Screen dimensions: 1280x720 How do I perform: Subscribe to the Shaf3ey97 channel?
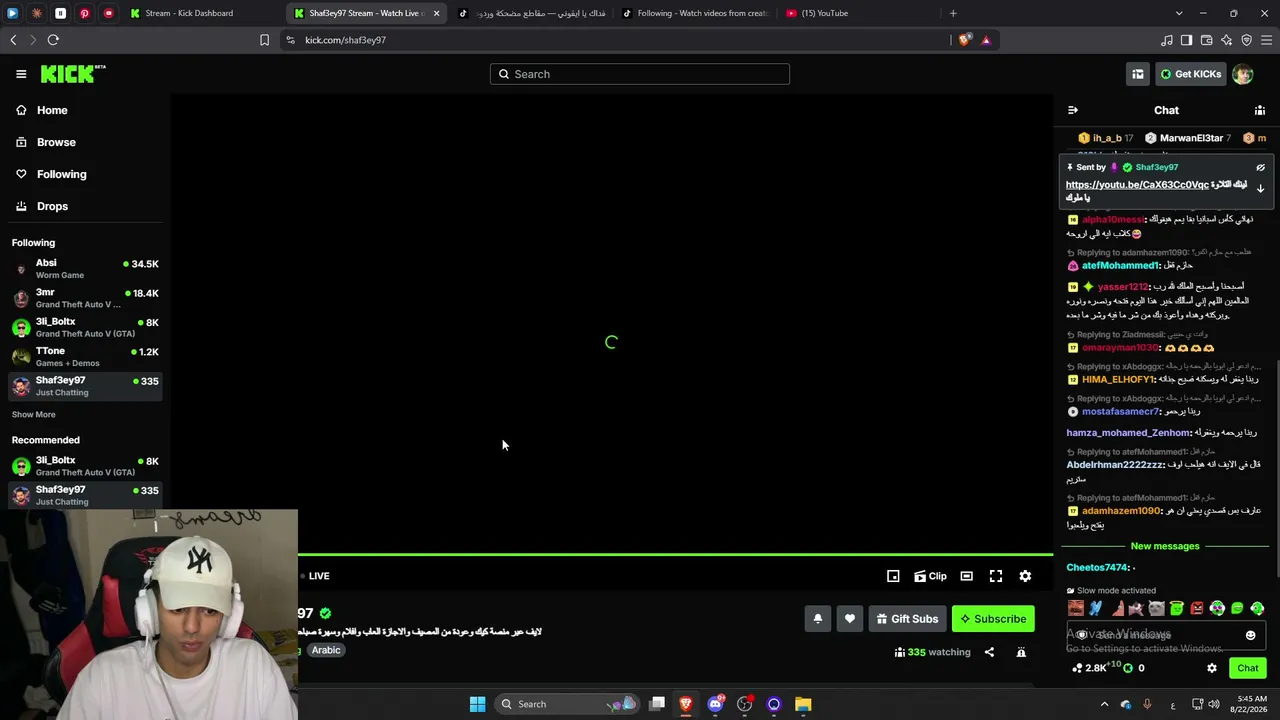pos(993,619)
